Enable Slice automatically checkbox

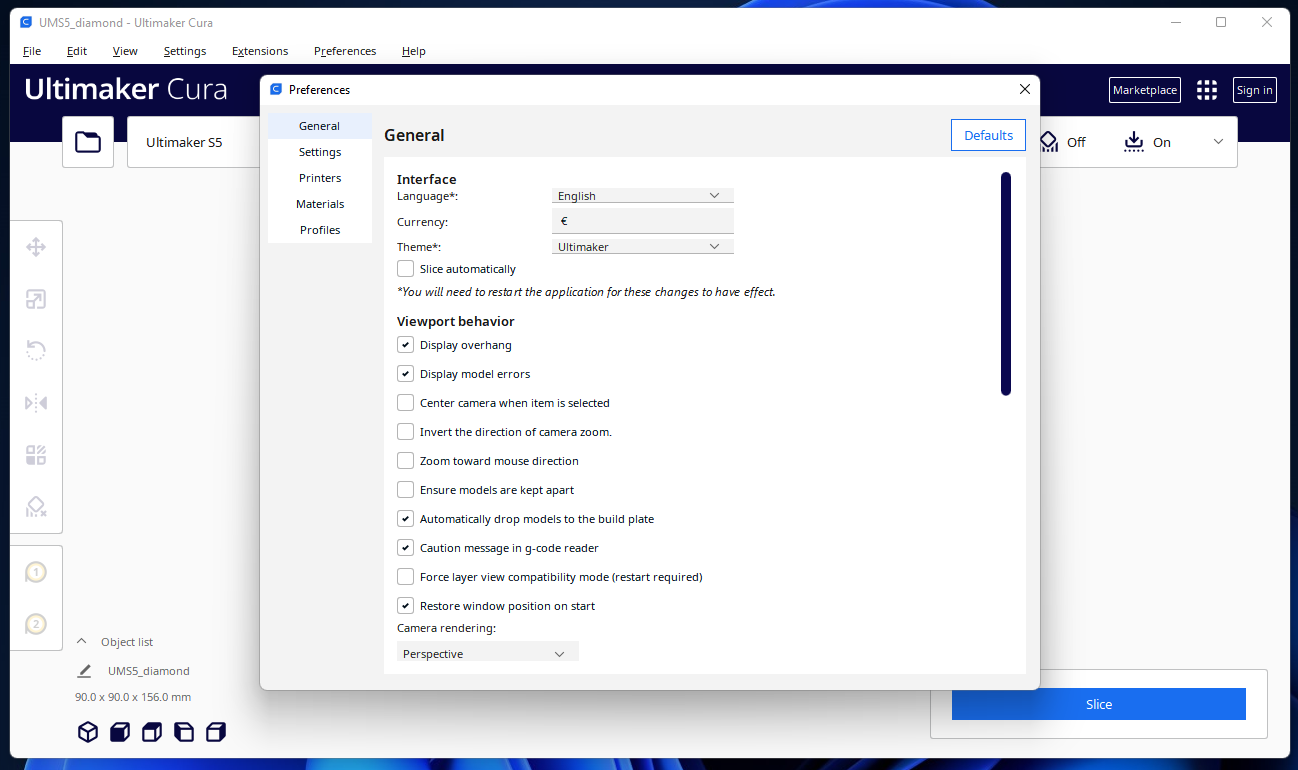click(405, 269)
